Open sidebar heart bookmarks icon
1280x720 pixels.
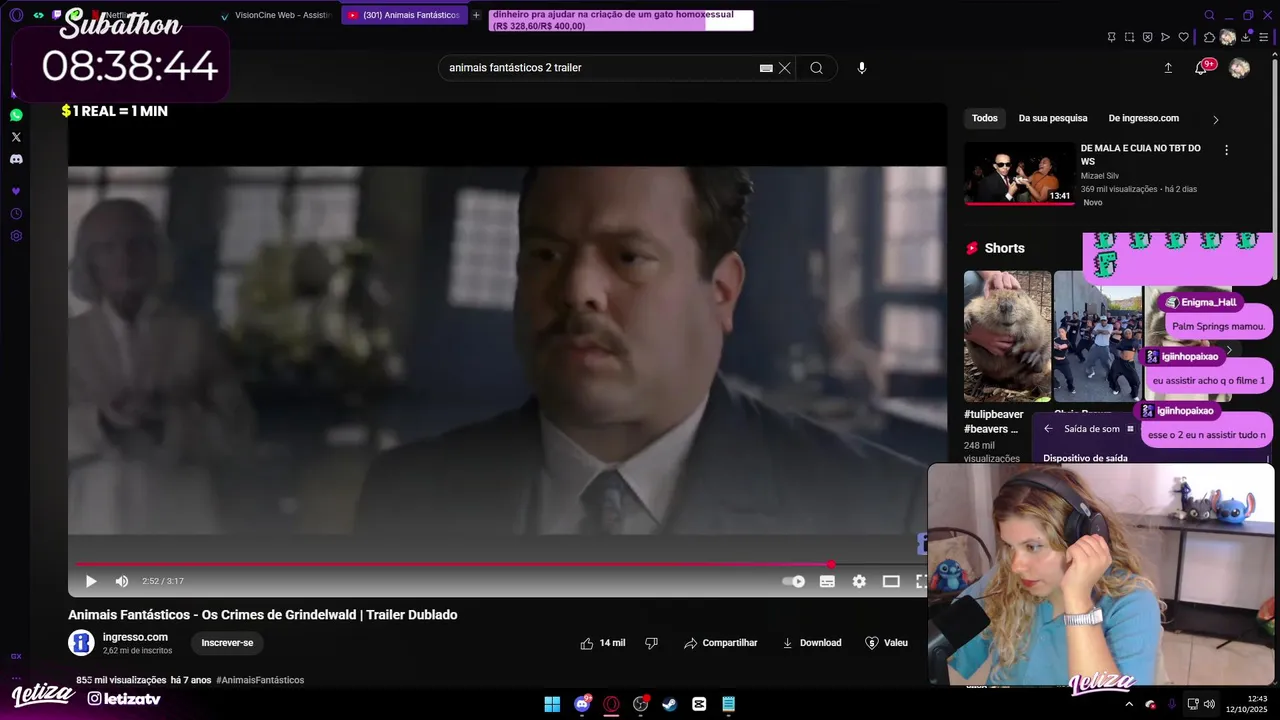coord(16,191)
